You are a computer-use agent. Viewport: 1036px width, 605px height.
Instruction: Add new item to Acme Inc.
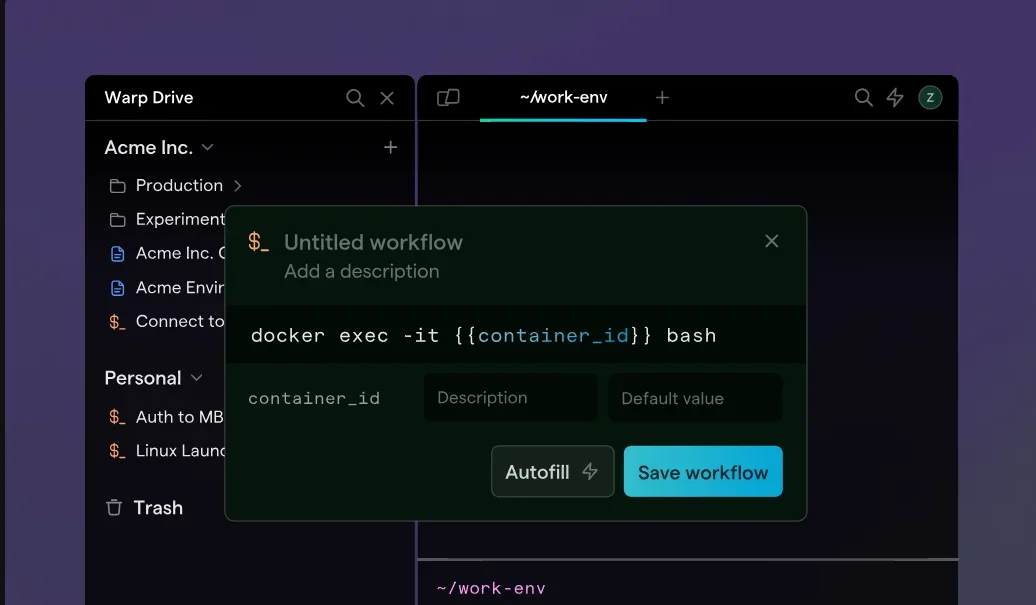click(x=390, y=148)
